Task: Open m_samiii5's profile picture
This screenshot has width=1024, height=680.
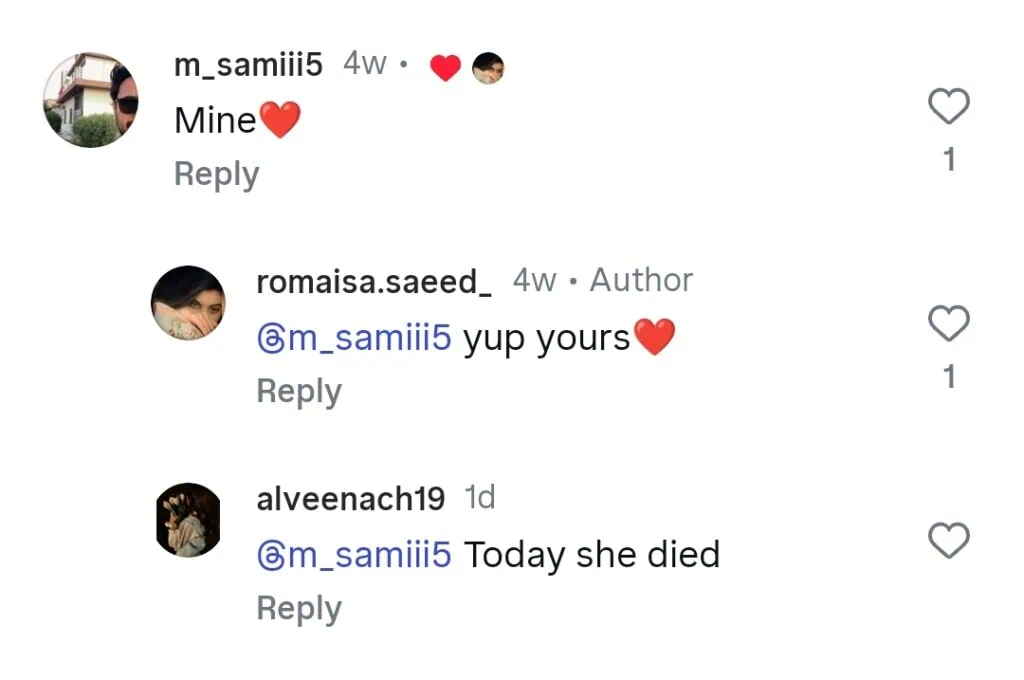Action: (91, 100)
